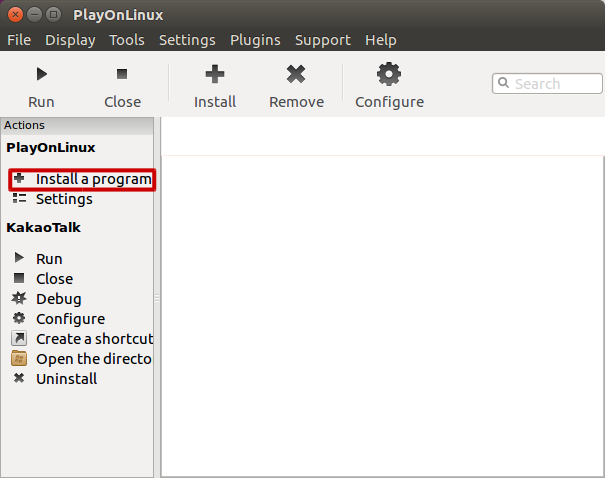Open the Settings link under PlayOnLinux
The width and height of the screenshot is (605, 478).
click(64, 199)
